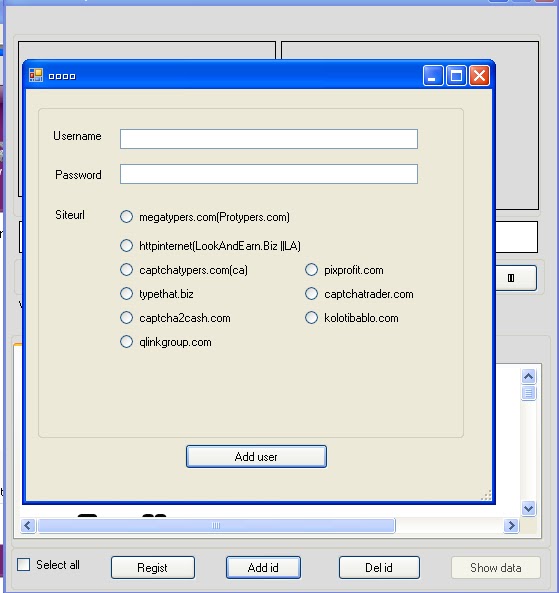Viewport: 559px width, 593px height.
Task: Click the Add user button
Action: pos(256,456)
